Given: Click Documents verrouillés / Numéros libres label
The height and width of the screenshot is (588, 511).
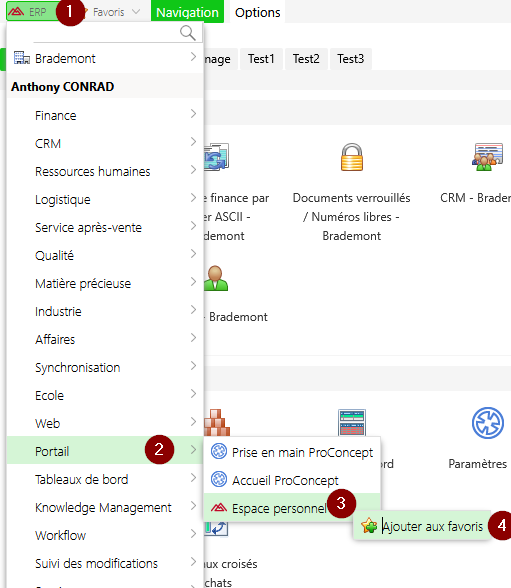Looking at the screenshot, I should click(x=352, y=217).
